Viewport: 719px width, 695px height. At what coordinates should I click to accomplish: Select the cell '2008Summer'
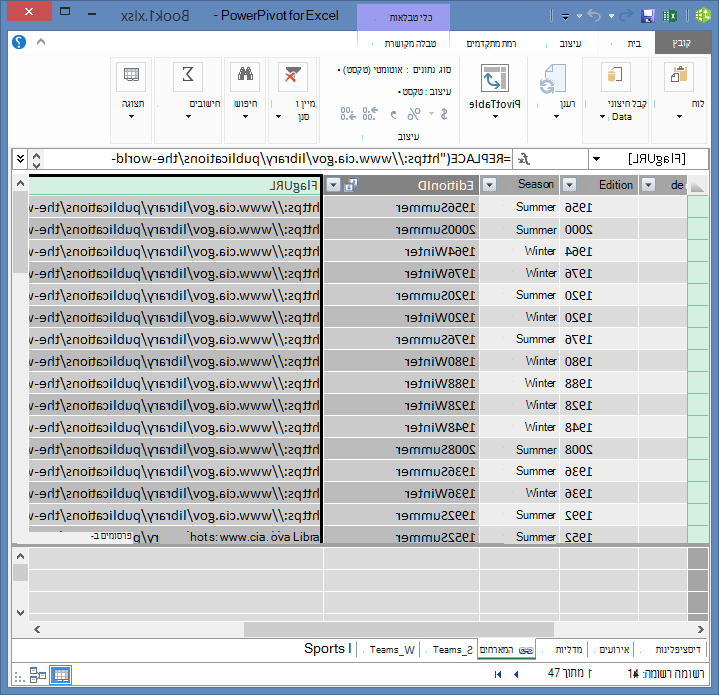point(402,450)
